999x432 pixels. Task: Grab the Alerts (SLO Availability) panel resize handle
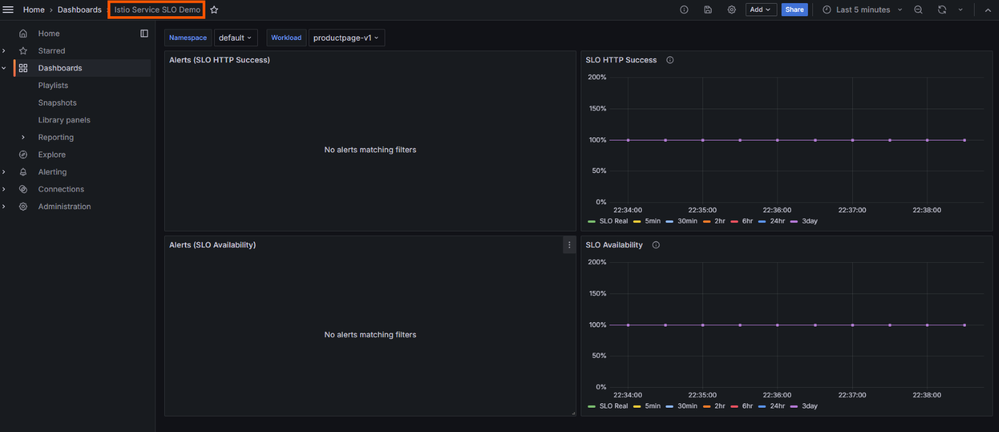point(573,414)
